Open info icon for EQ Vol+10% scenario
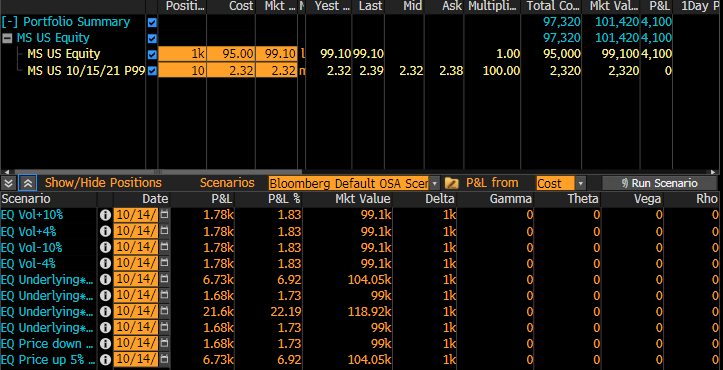The image size is (723, 370). 106,215
